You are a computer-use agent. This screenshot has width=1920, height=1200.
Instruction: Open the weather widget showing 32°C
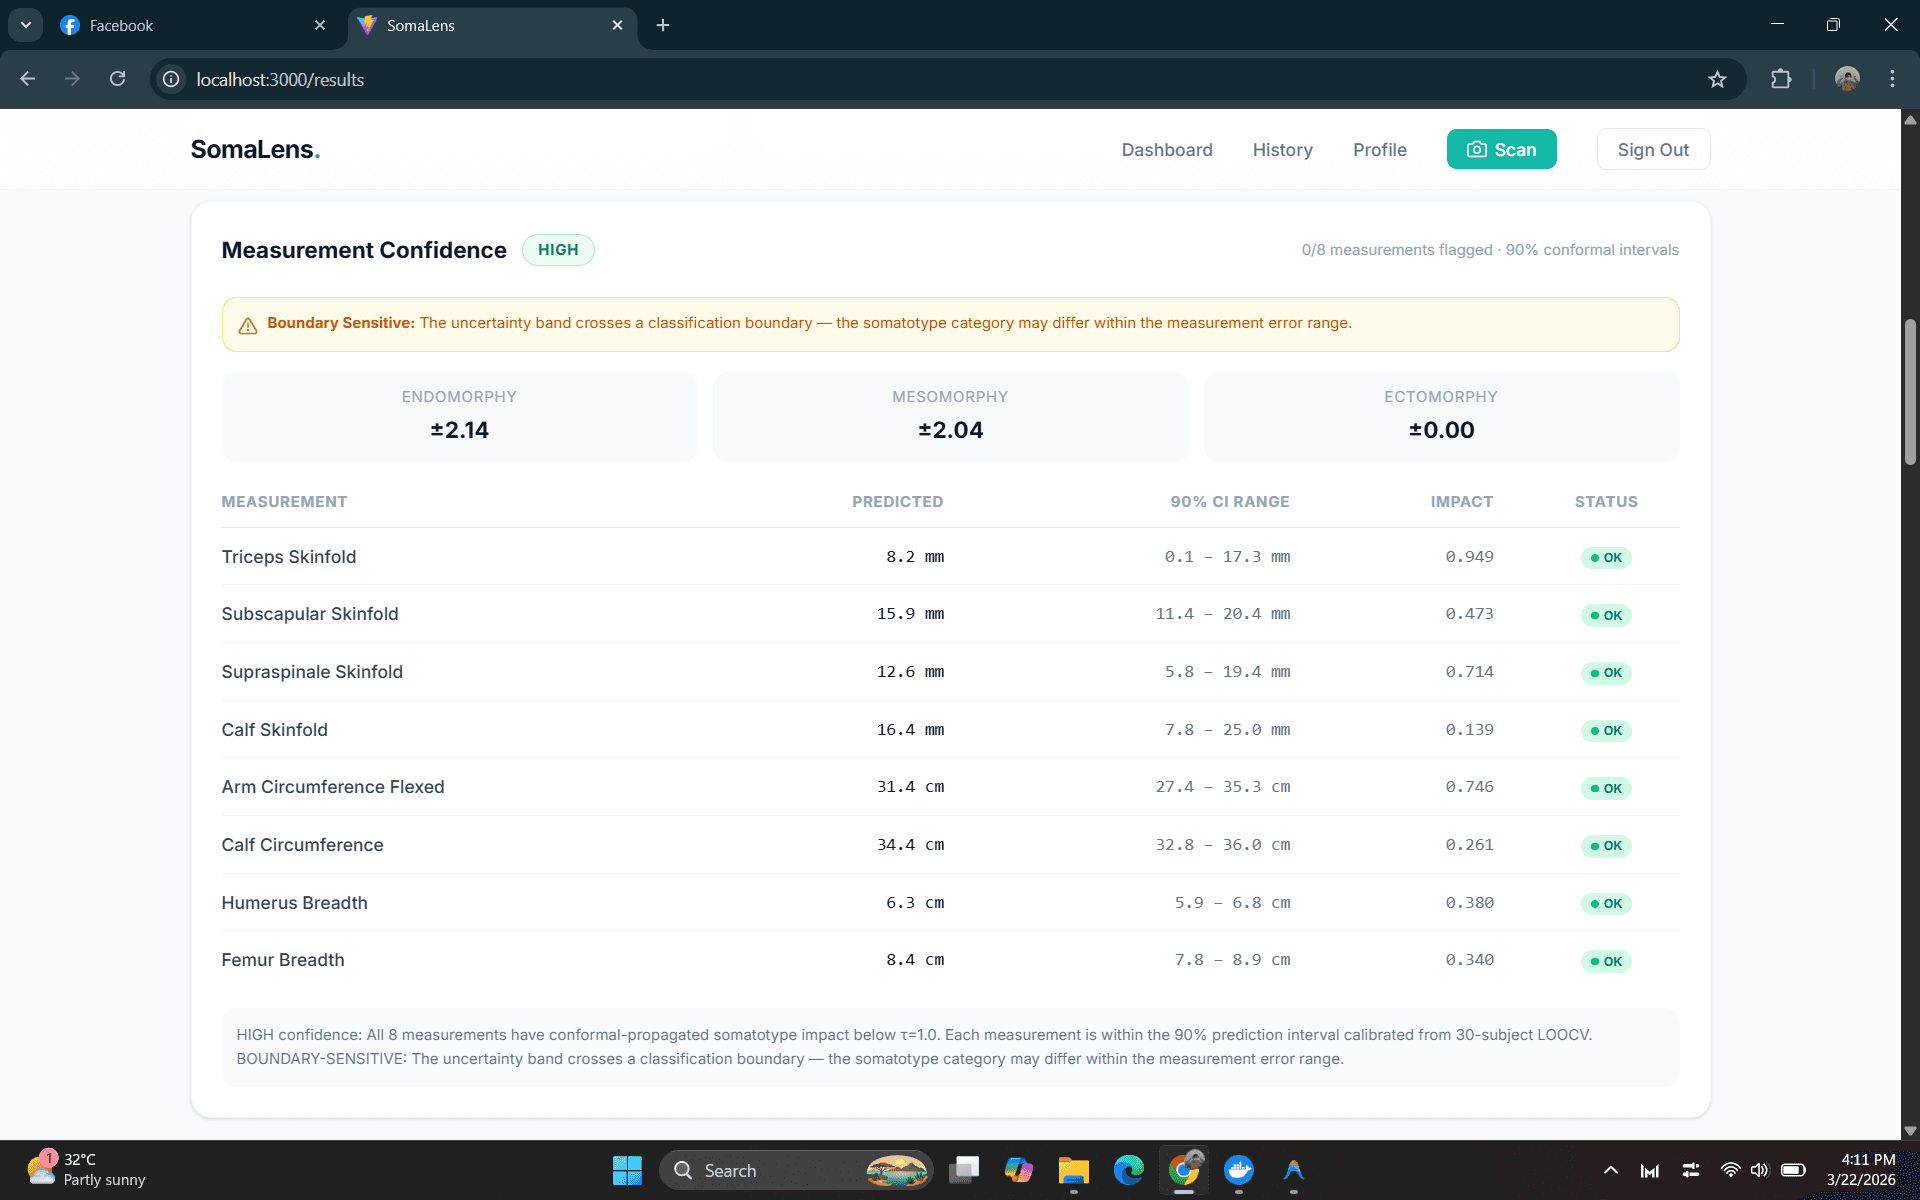click(86, 1169)
